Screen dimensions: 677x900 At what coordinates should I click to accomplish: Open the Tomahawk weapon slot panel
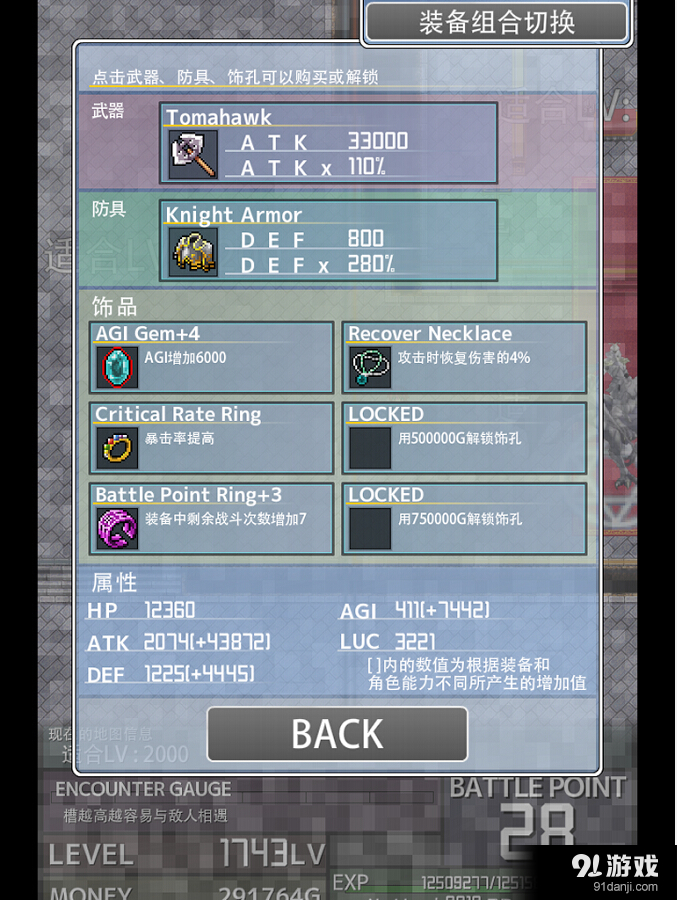coord(328,143)
